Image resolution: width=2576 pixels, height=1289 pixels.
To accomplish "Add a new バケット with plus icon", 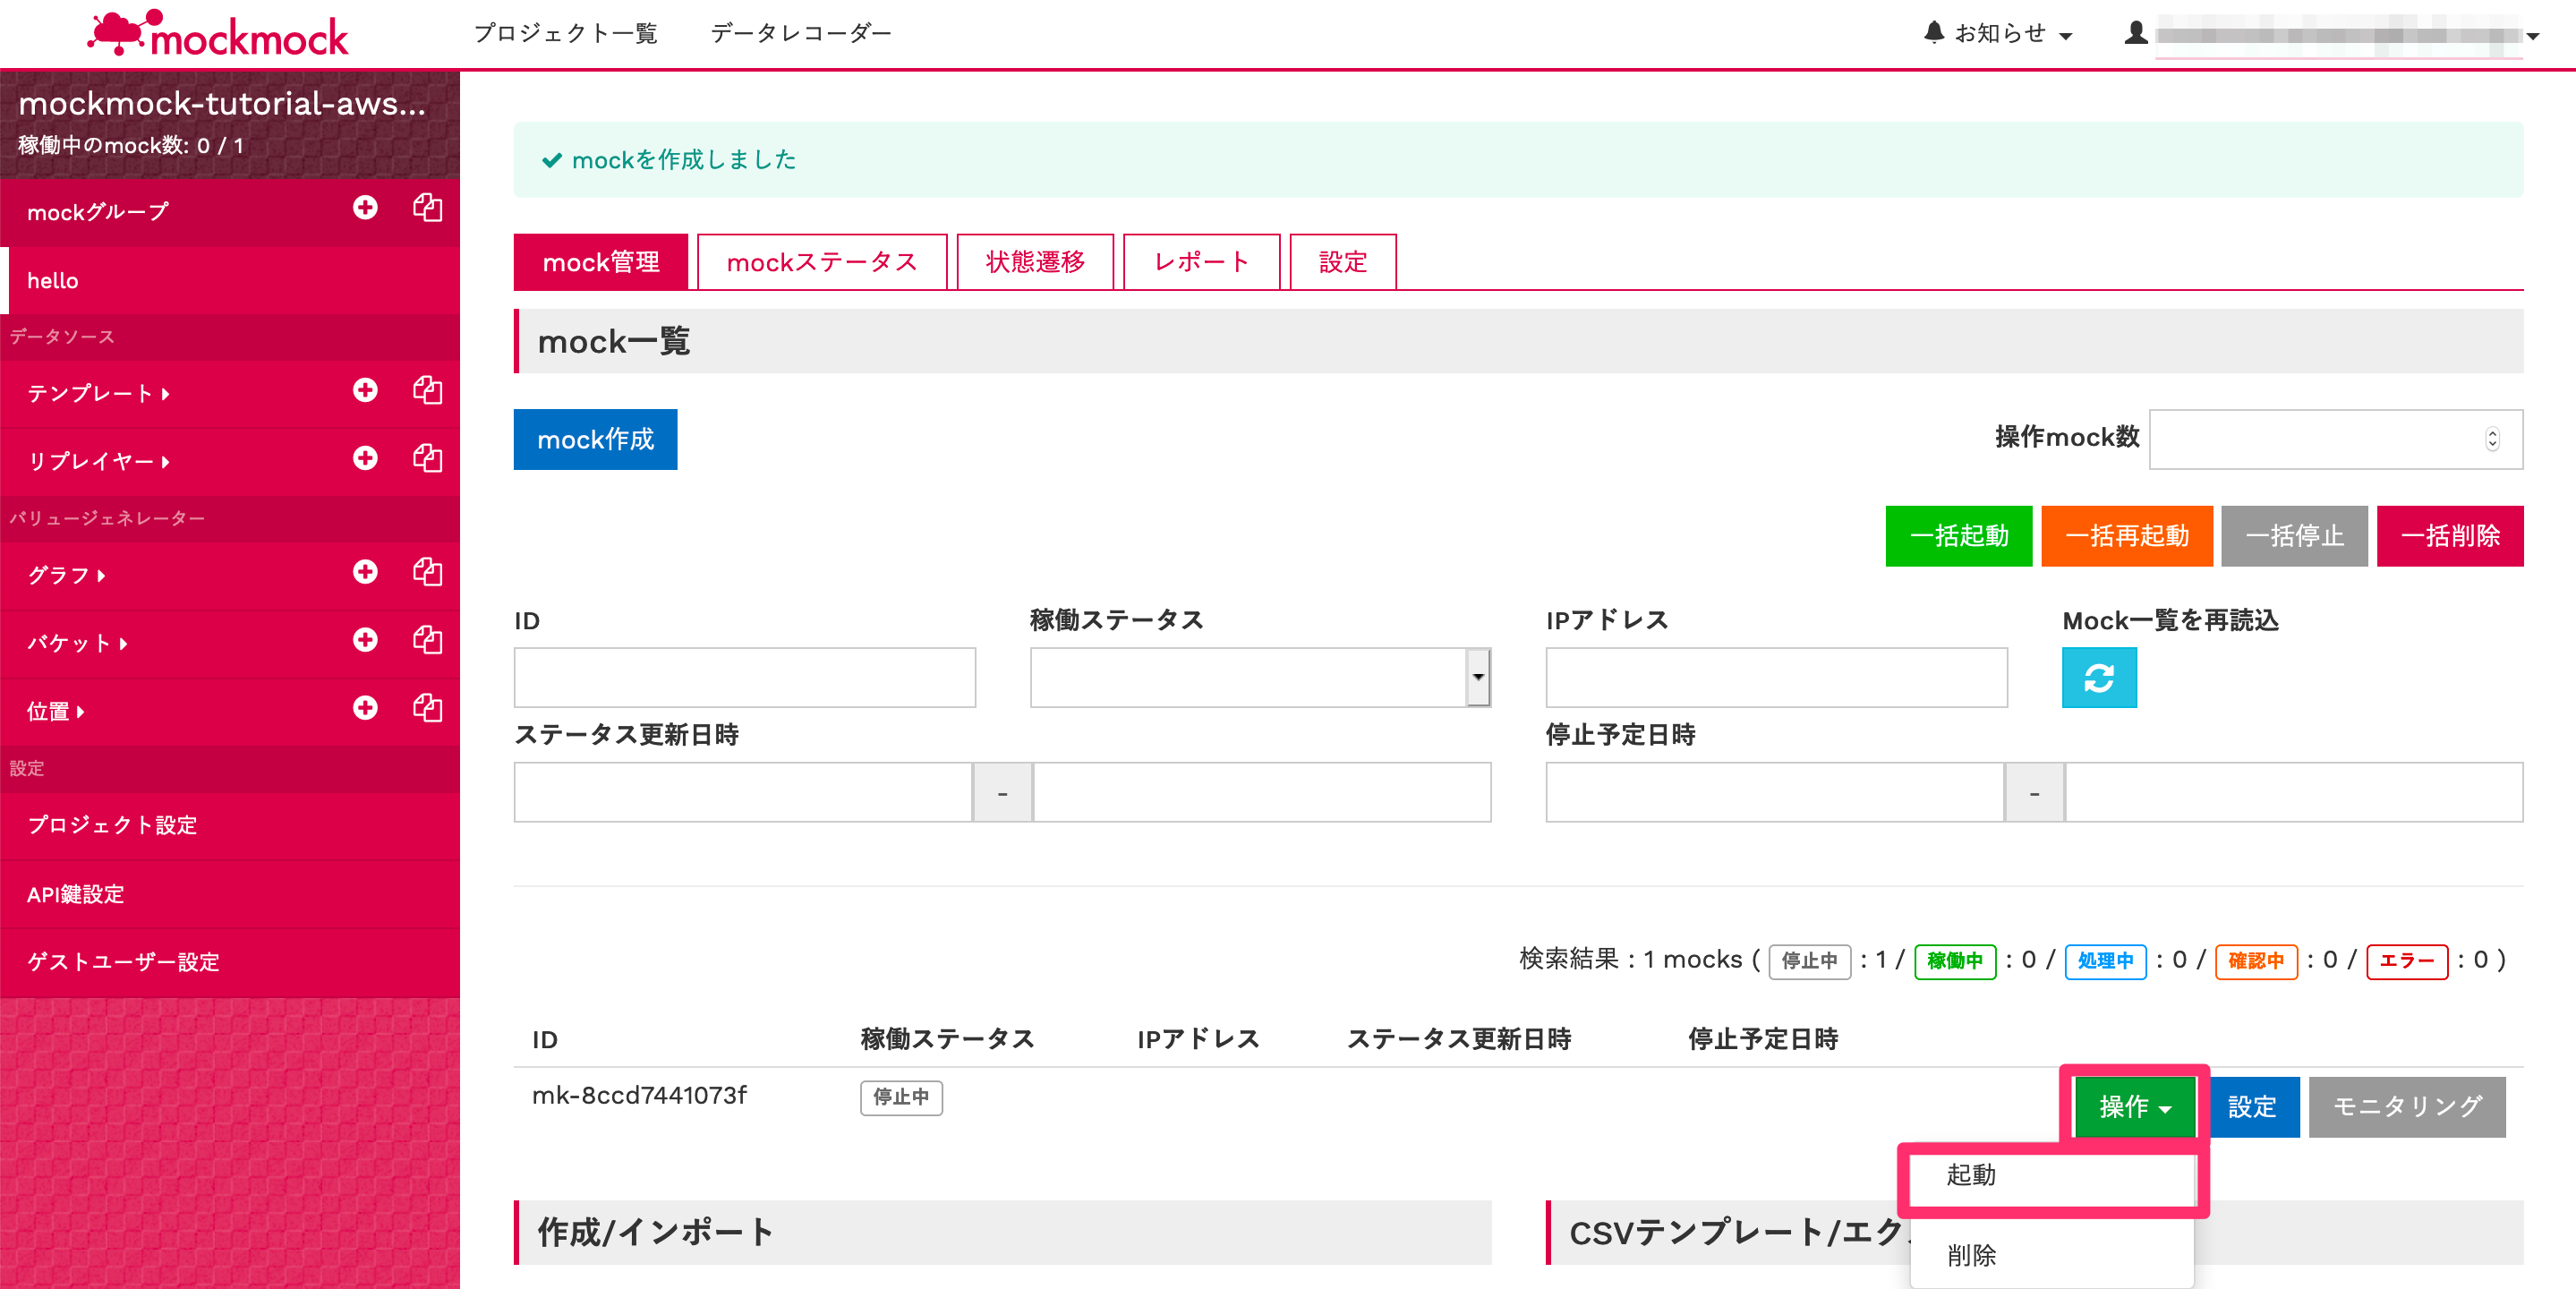I will (365, 640).
